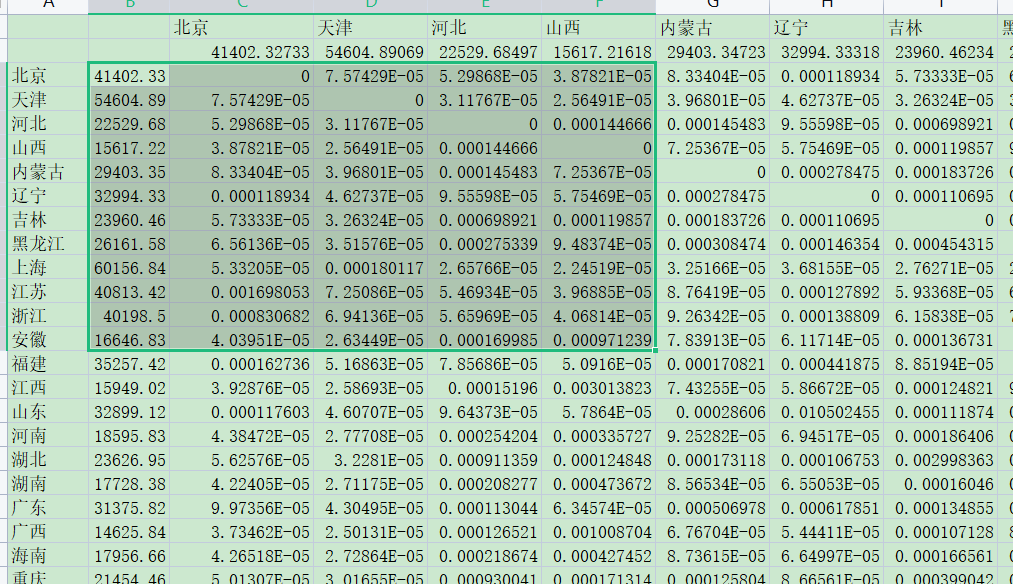Select the 山西 row label in column A

pyautogui.click(x=48, y=148)
